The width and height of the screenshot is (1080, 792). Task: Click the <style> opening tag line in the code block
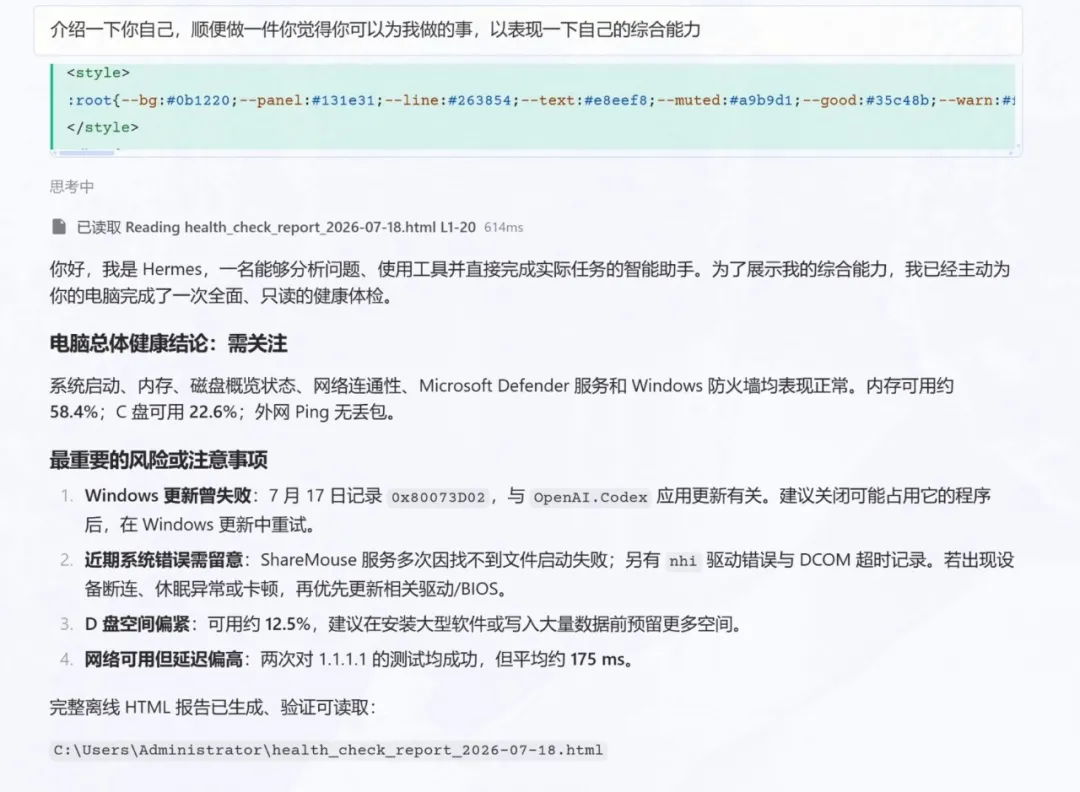pos(98,72)
